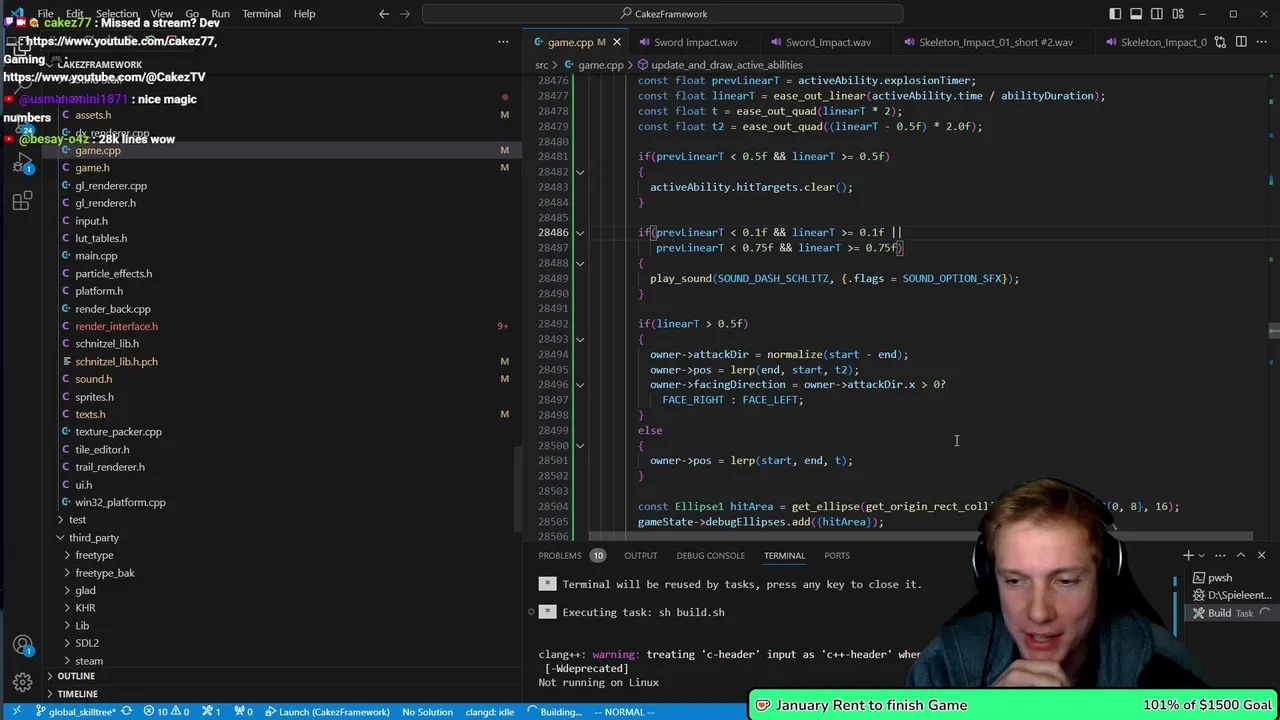Open editor more actions ellipsis
The image size is (1280, 720).
point(1262,42)
